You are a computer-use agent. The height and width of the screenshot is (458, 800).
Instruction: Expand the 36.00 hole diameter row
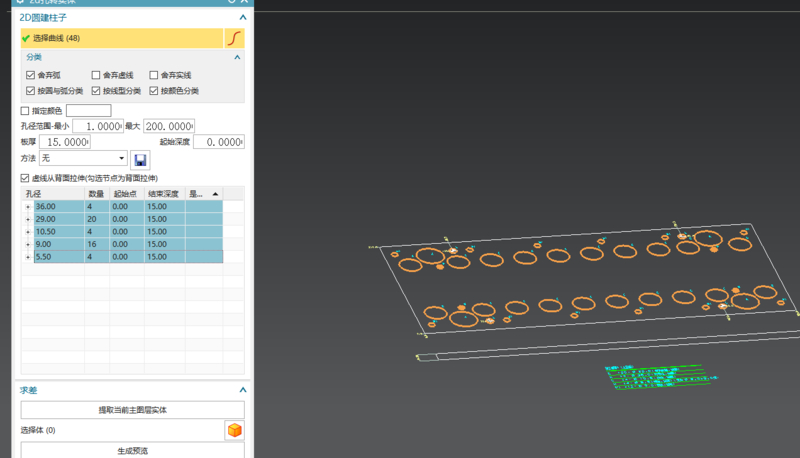tap(28, 207)
